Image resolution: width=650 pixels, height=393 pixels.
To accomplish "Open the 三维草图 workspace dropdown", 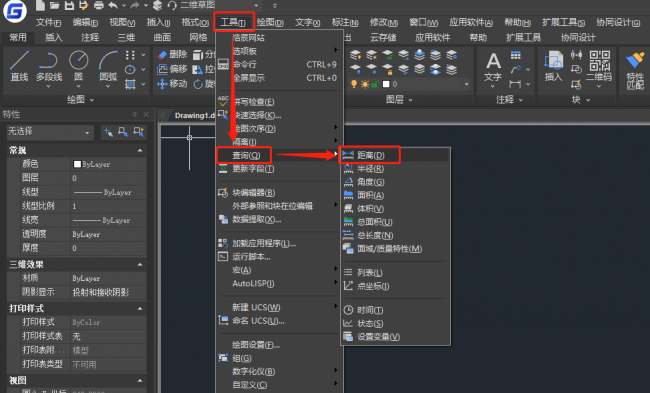I will [219, 5].
